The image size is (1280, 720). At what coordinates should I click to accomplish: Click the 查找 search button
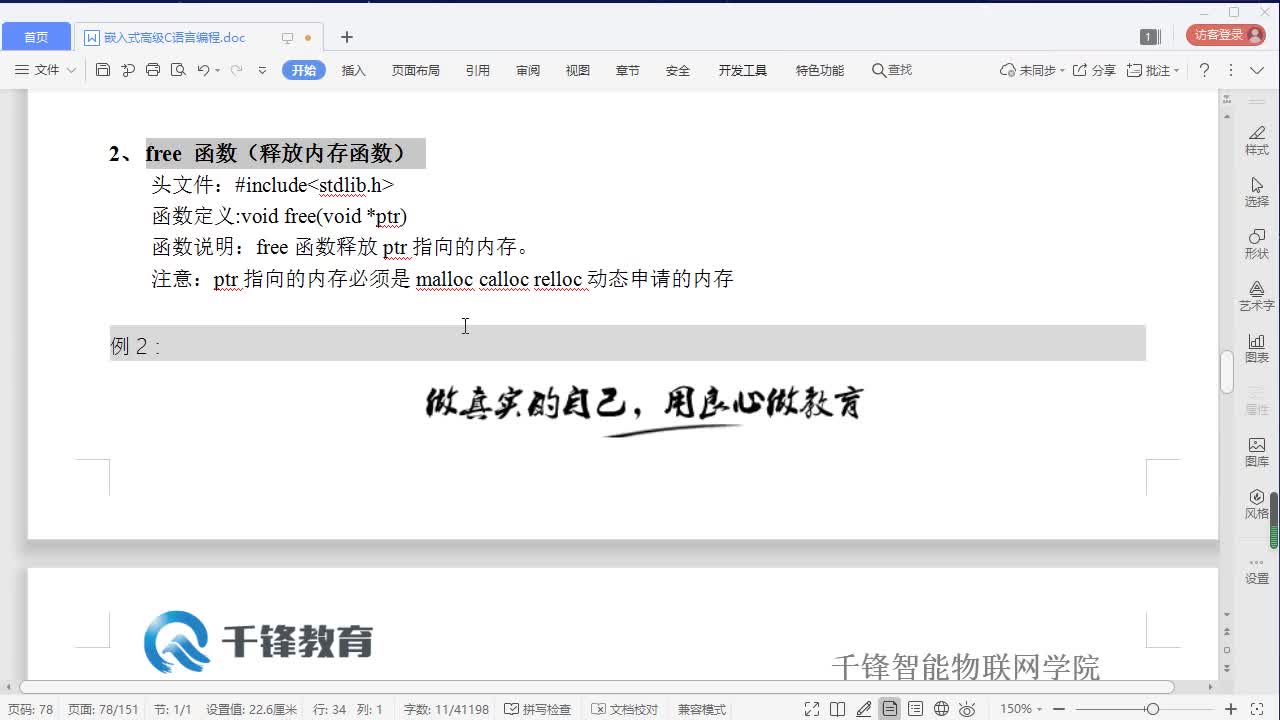click(892, 70)
